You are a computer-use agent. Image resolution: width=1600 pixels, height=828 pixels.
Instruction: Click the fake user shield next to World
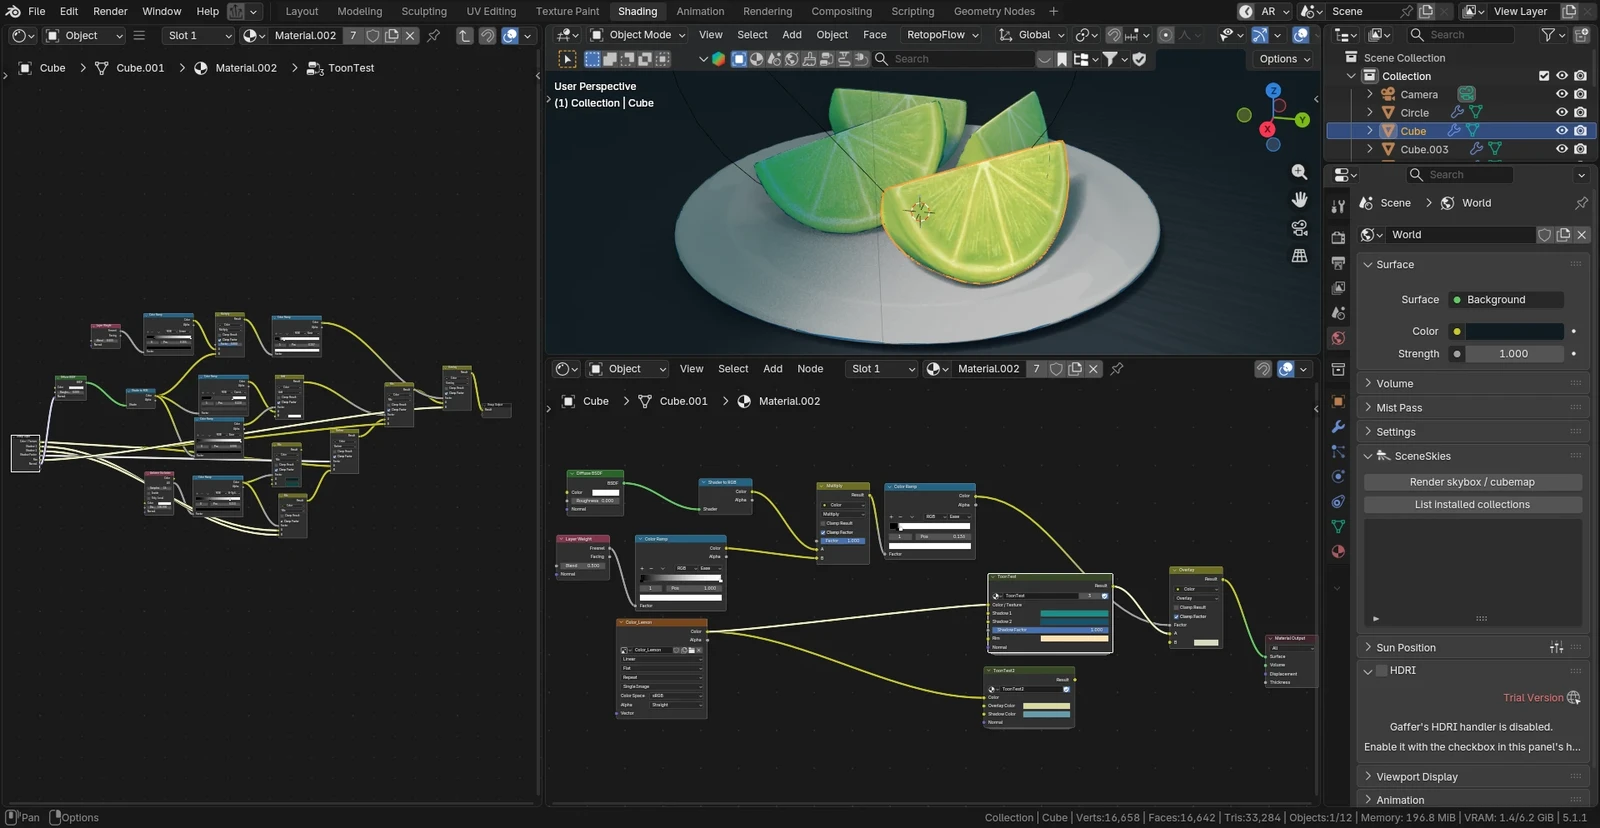pos(1545,235)
